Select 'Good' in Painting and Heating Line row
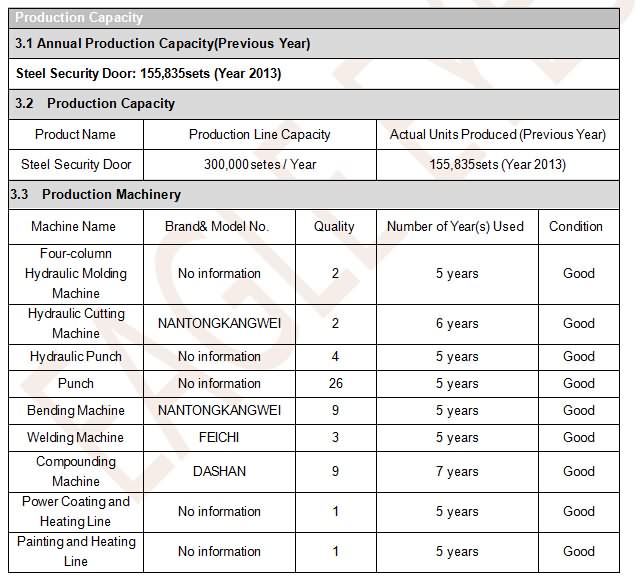Image resolution: width=641 pixels, height=579 pixels. pos(579,552)
